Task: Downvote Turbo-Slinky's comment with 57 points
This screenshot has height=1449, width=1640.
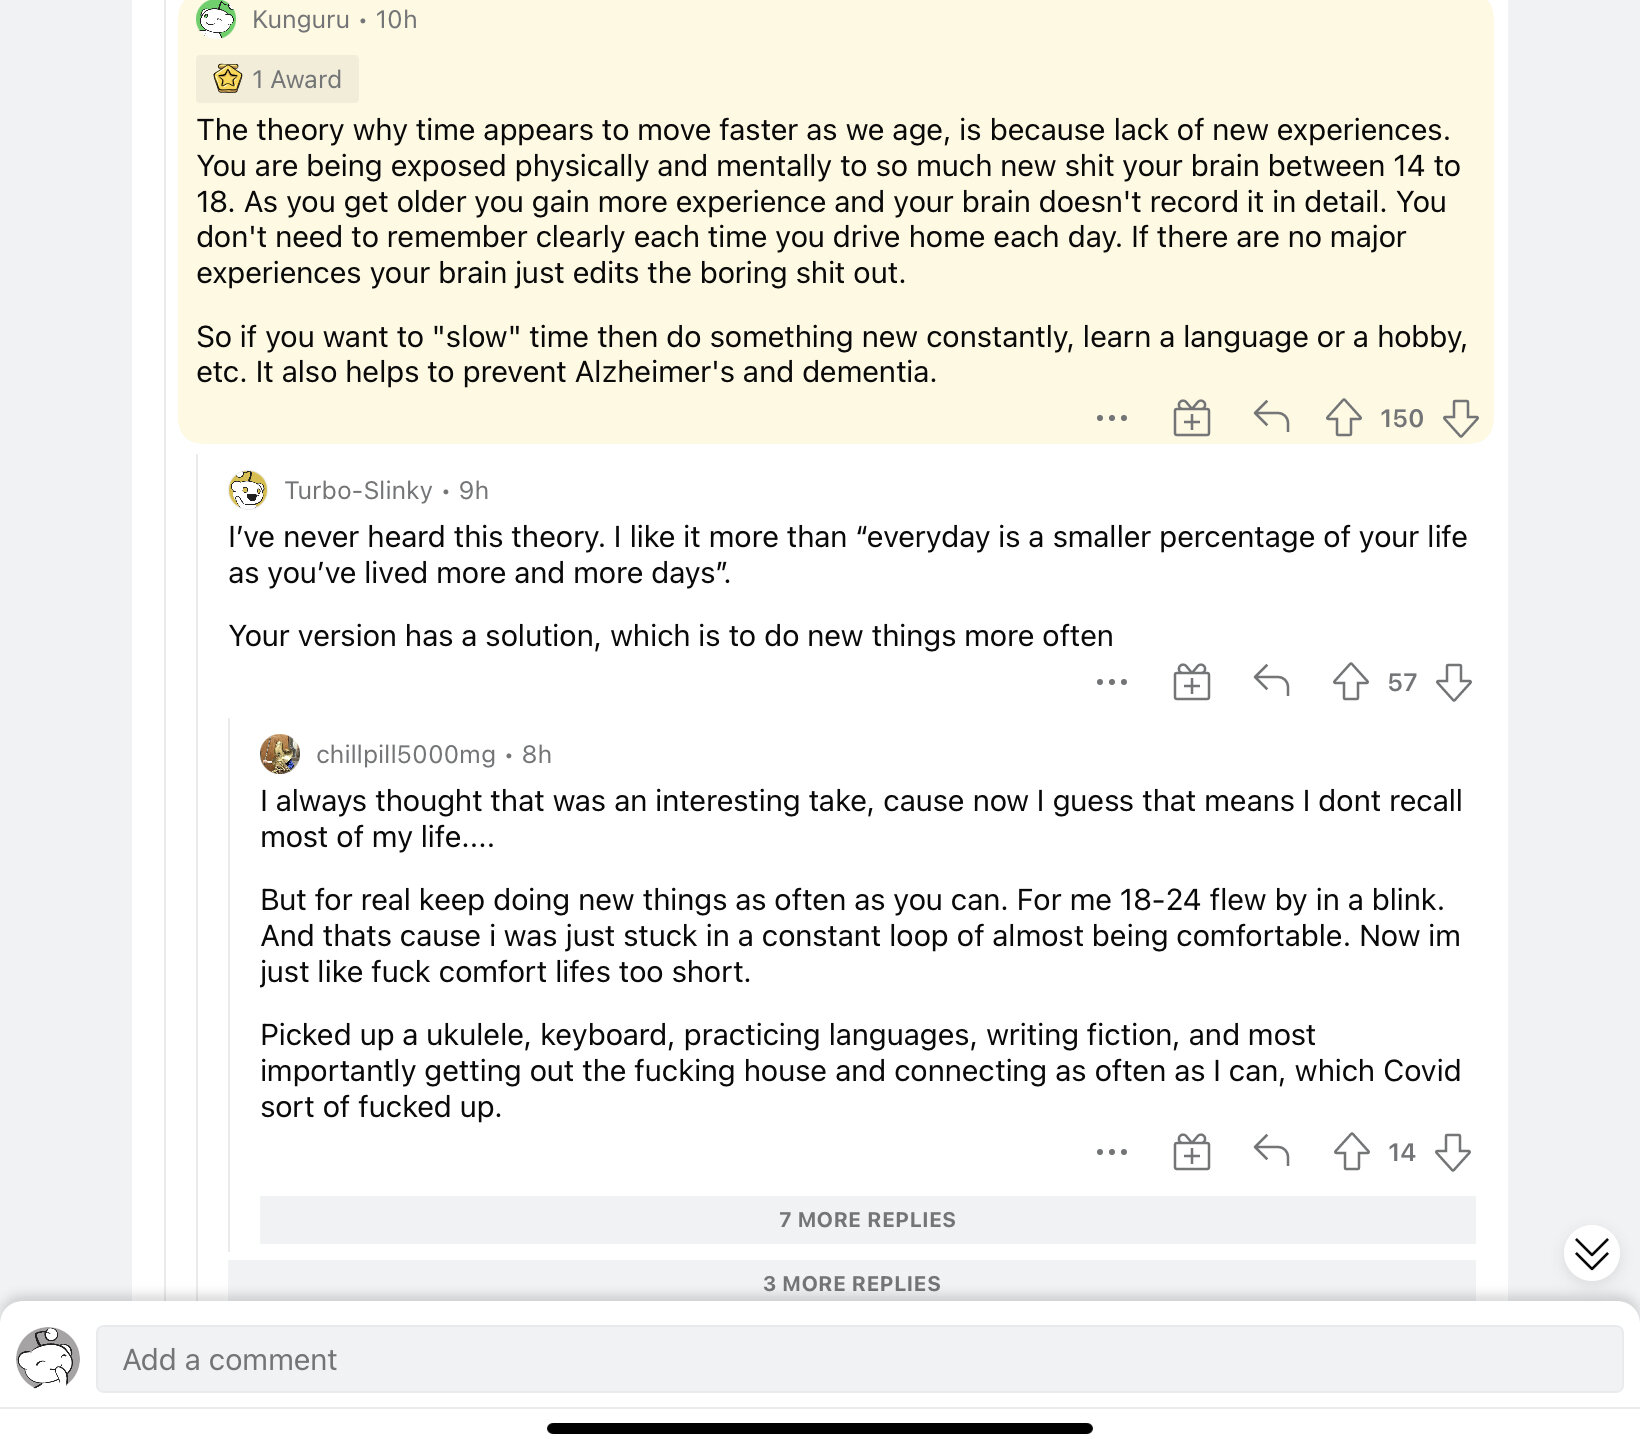Action: [1454, 682]
